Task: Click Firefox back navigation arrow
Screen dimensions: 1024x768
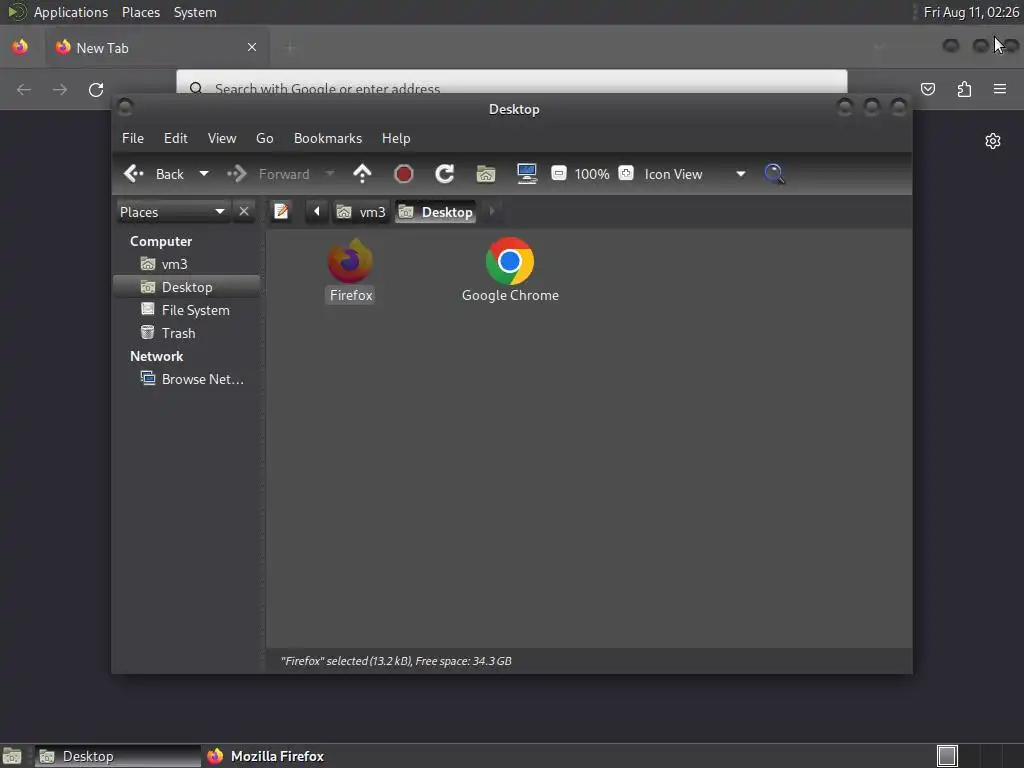Action: click(x=24, y=89)
